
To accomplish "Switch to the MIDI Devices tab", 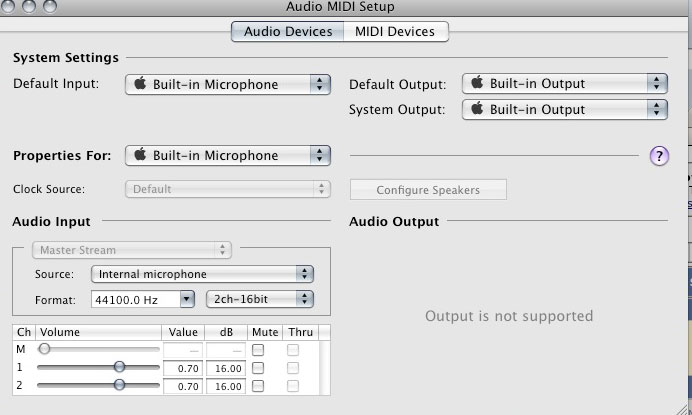I will (x=396, y=32).
